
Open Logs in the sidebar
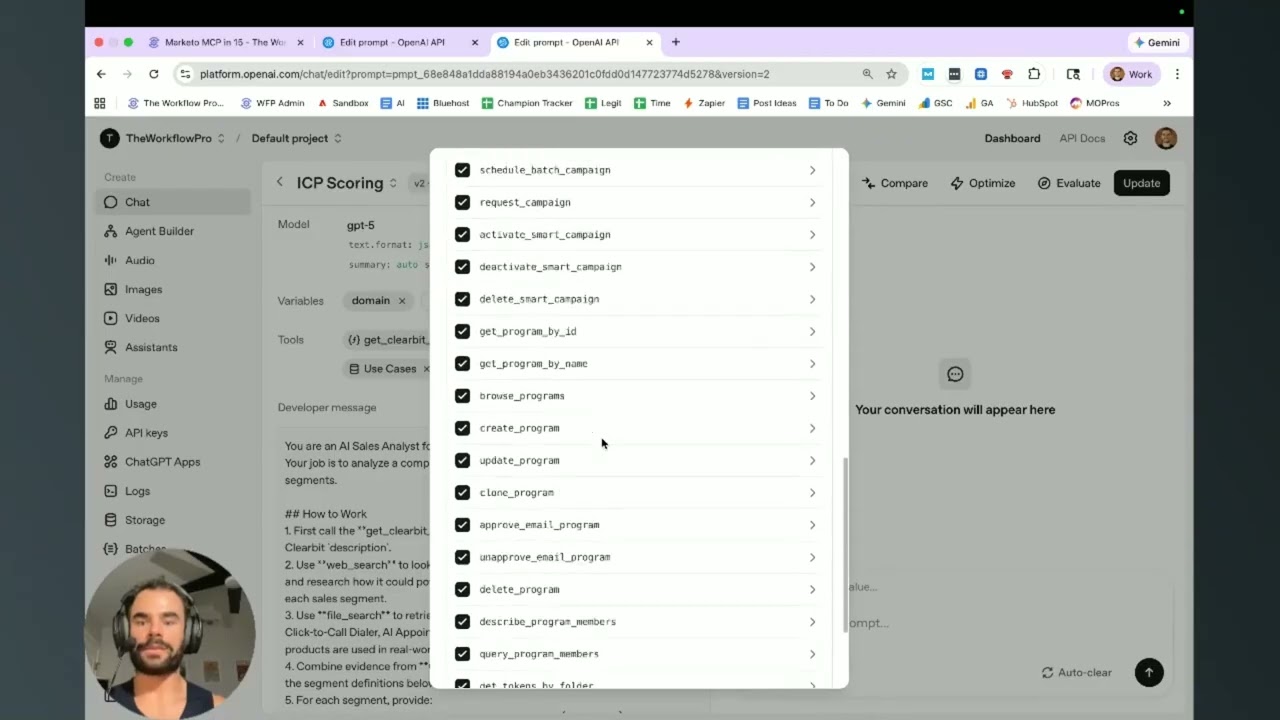click(x=174, y=491)
